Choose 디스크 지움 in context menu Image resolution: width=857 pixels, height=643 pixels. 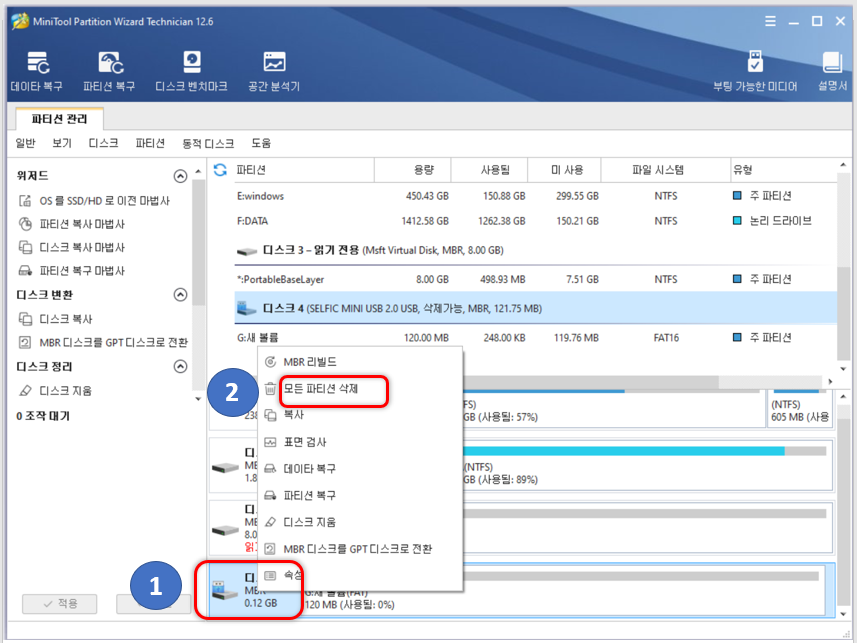(x=361, y=522)
